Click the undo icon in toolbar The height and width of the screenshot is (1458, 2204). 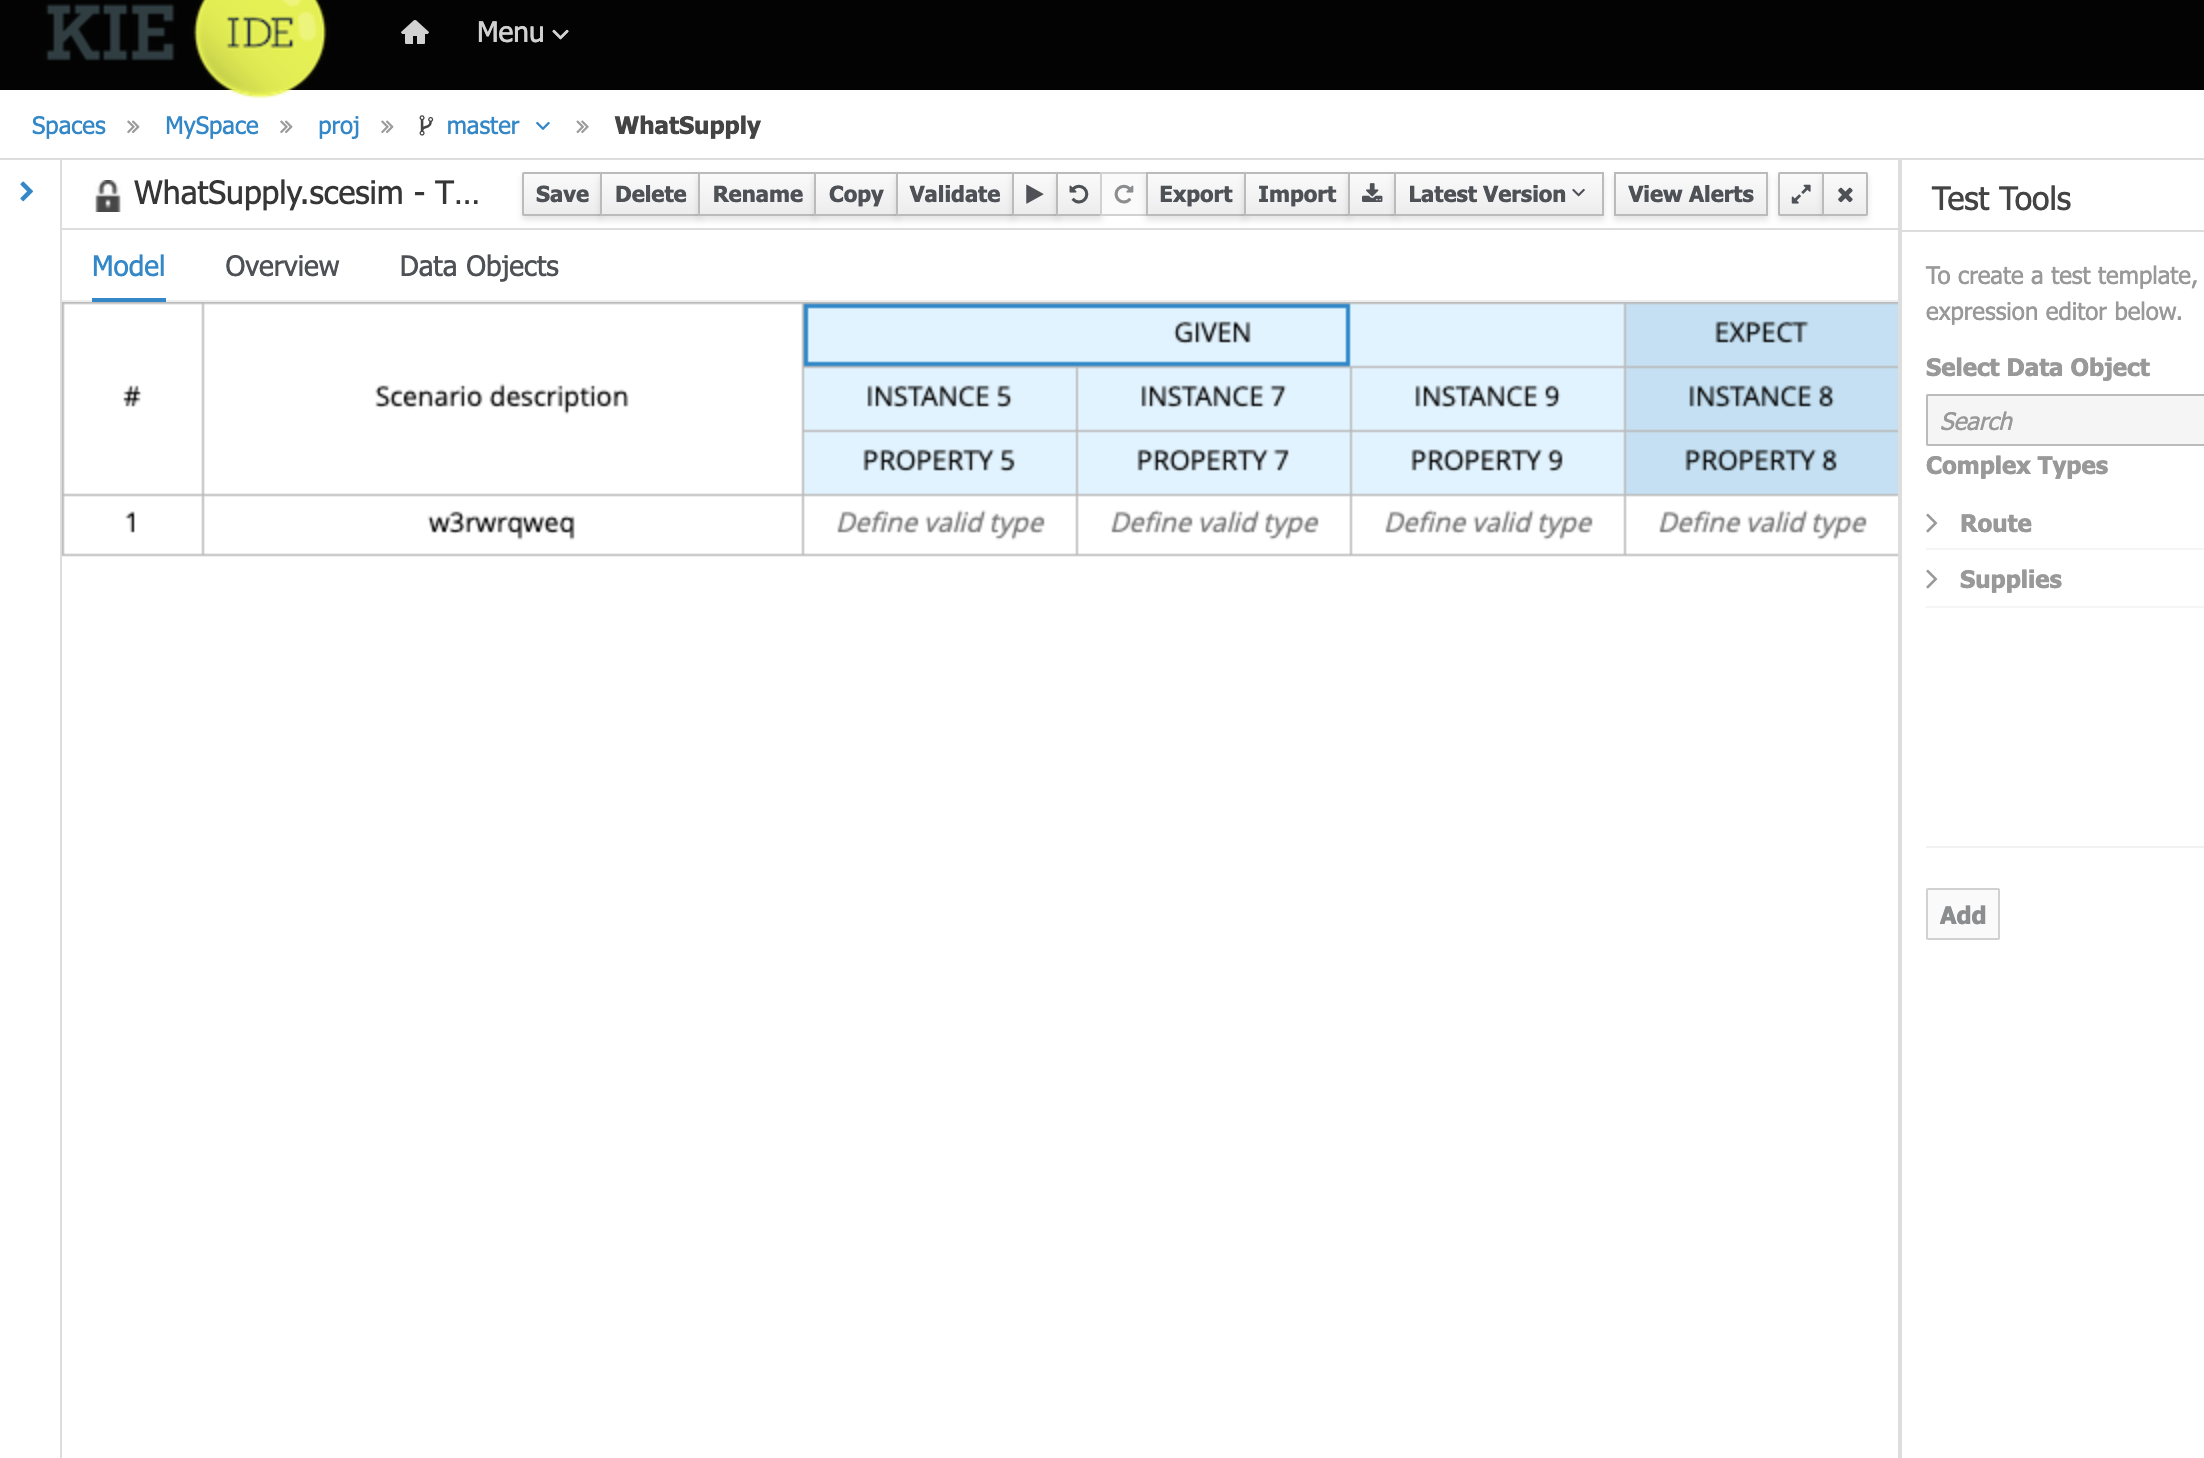(x=1078, y=194)
